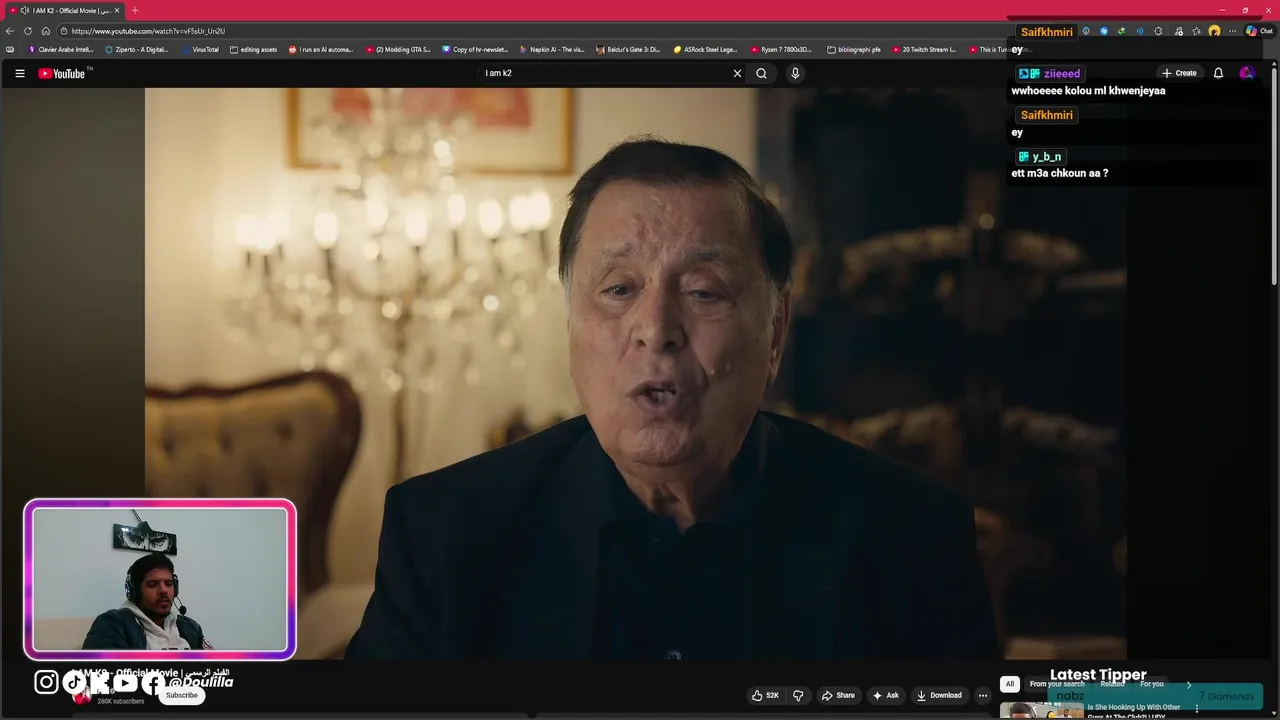Open the browser settings ellipsis menu

(1231, 31)
